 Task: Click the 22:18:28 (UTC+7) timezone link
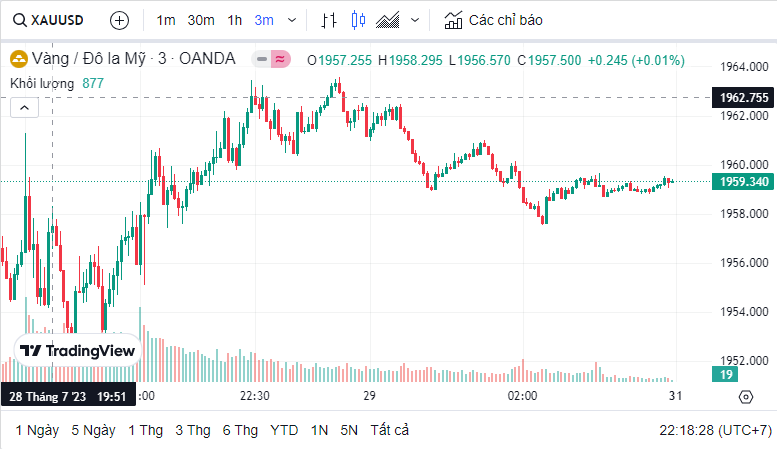pyautogui.click(x=715, y=430)
